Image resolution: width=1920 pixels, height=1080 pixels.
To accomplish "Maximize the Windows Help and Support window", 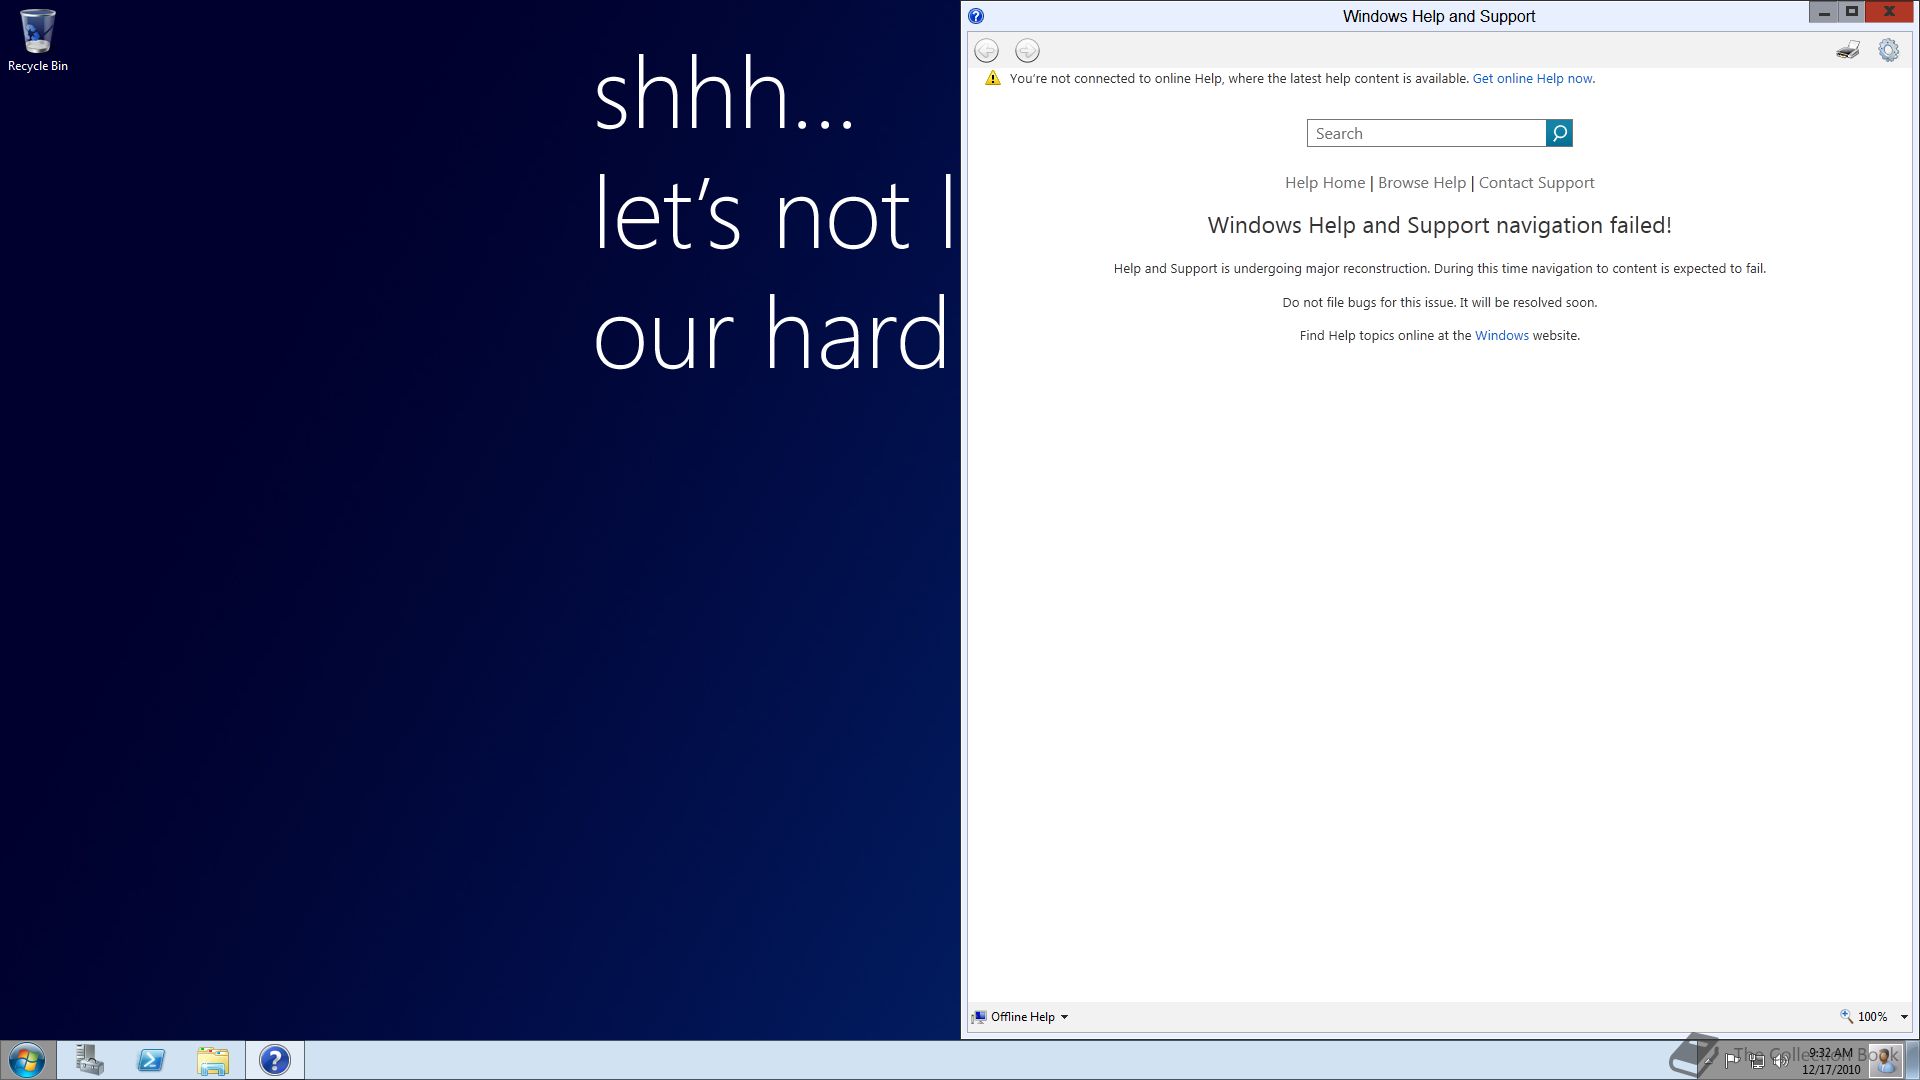I will 1851,12.
